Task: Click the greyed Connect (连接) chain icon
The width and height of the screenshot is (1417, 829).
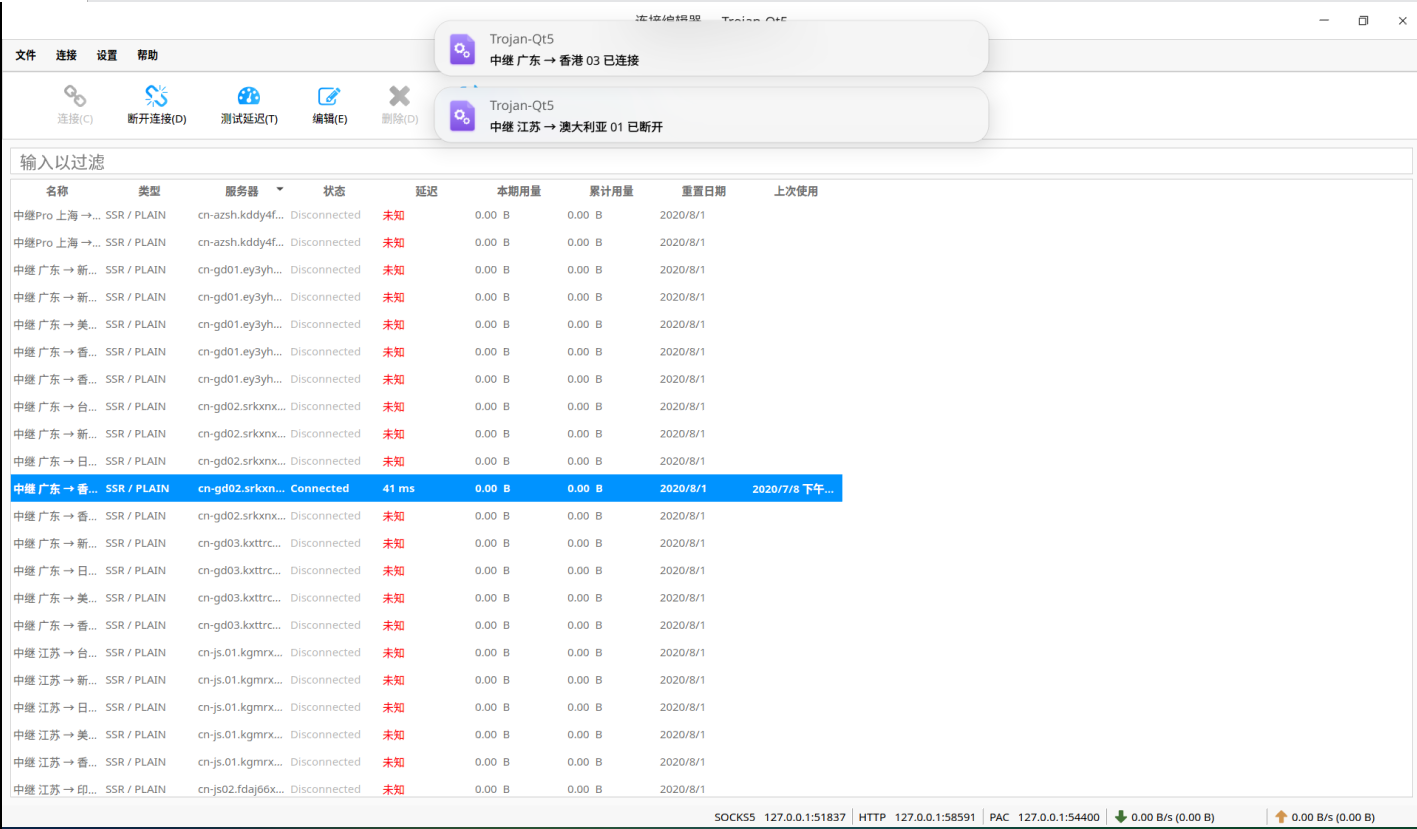Action: 75,97
